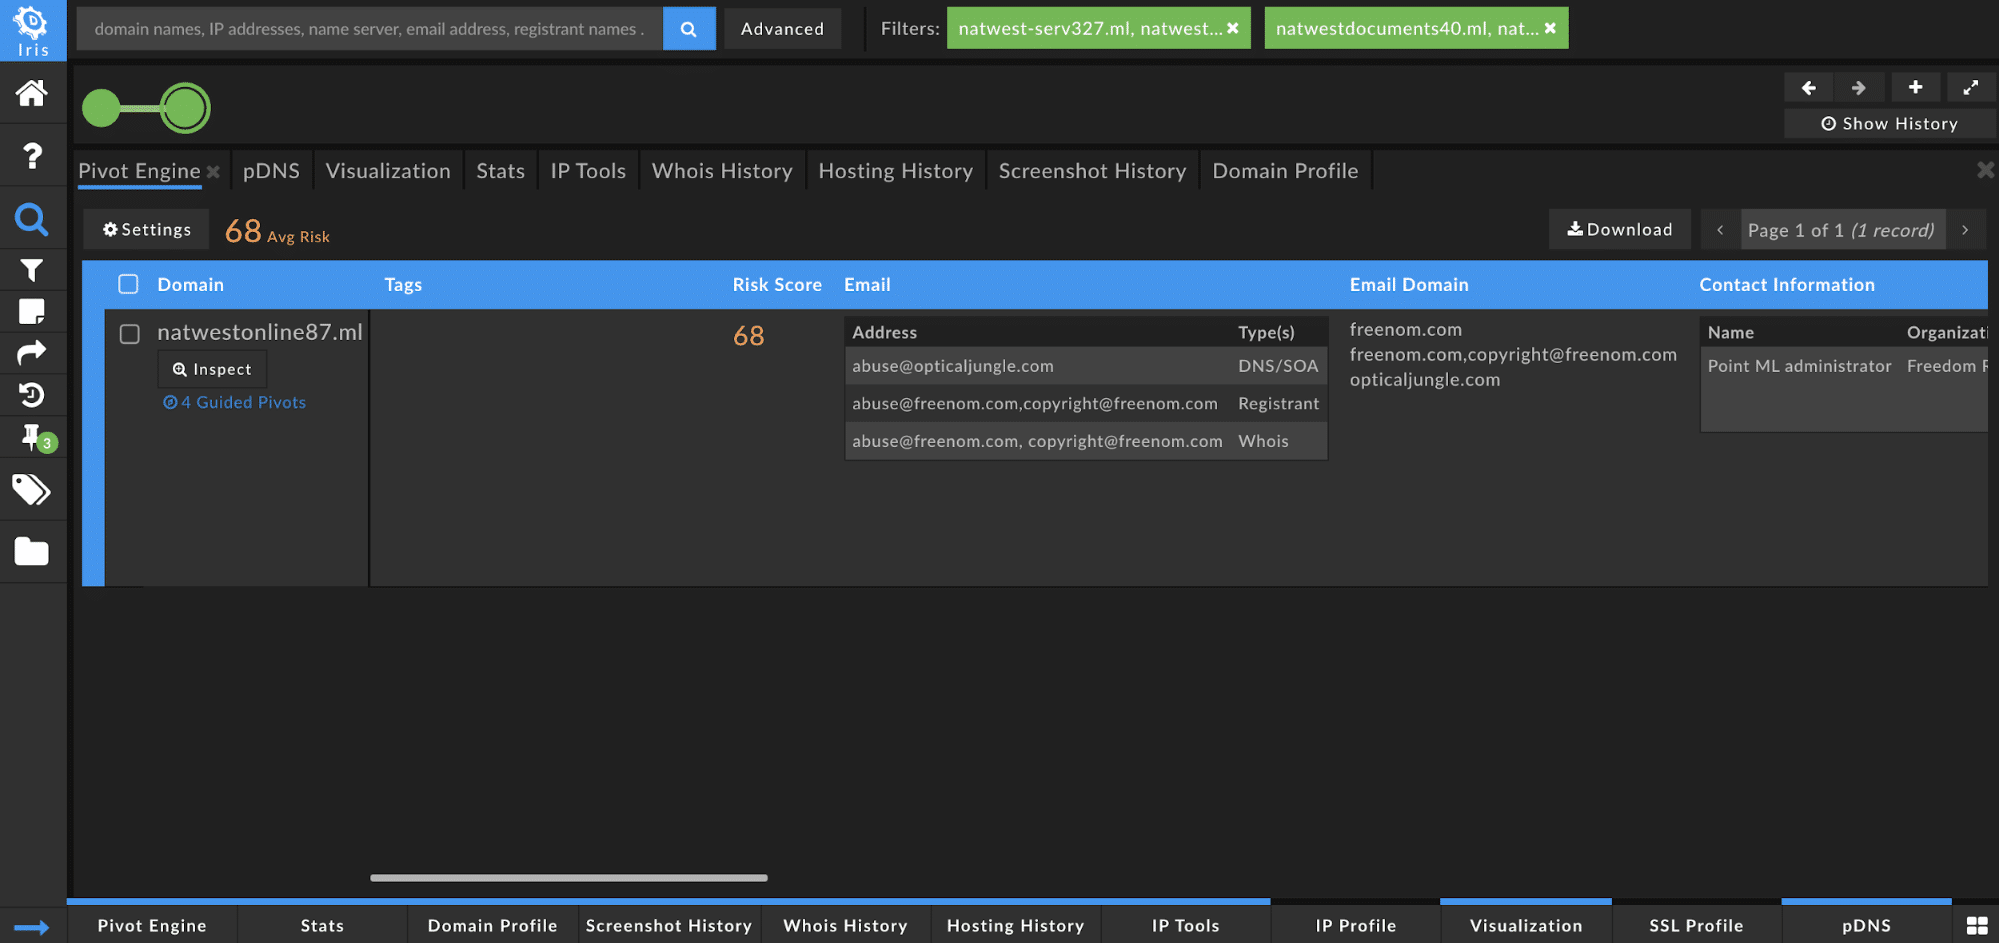Screen dimensions: 1999x943
Task: Open the bottom Pivot Engine panel tab
Action: click(x=152, y=925)
